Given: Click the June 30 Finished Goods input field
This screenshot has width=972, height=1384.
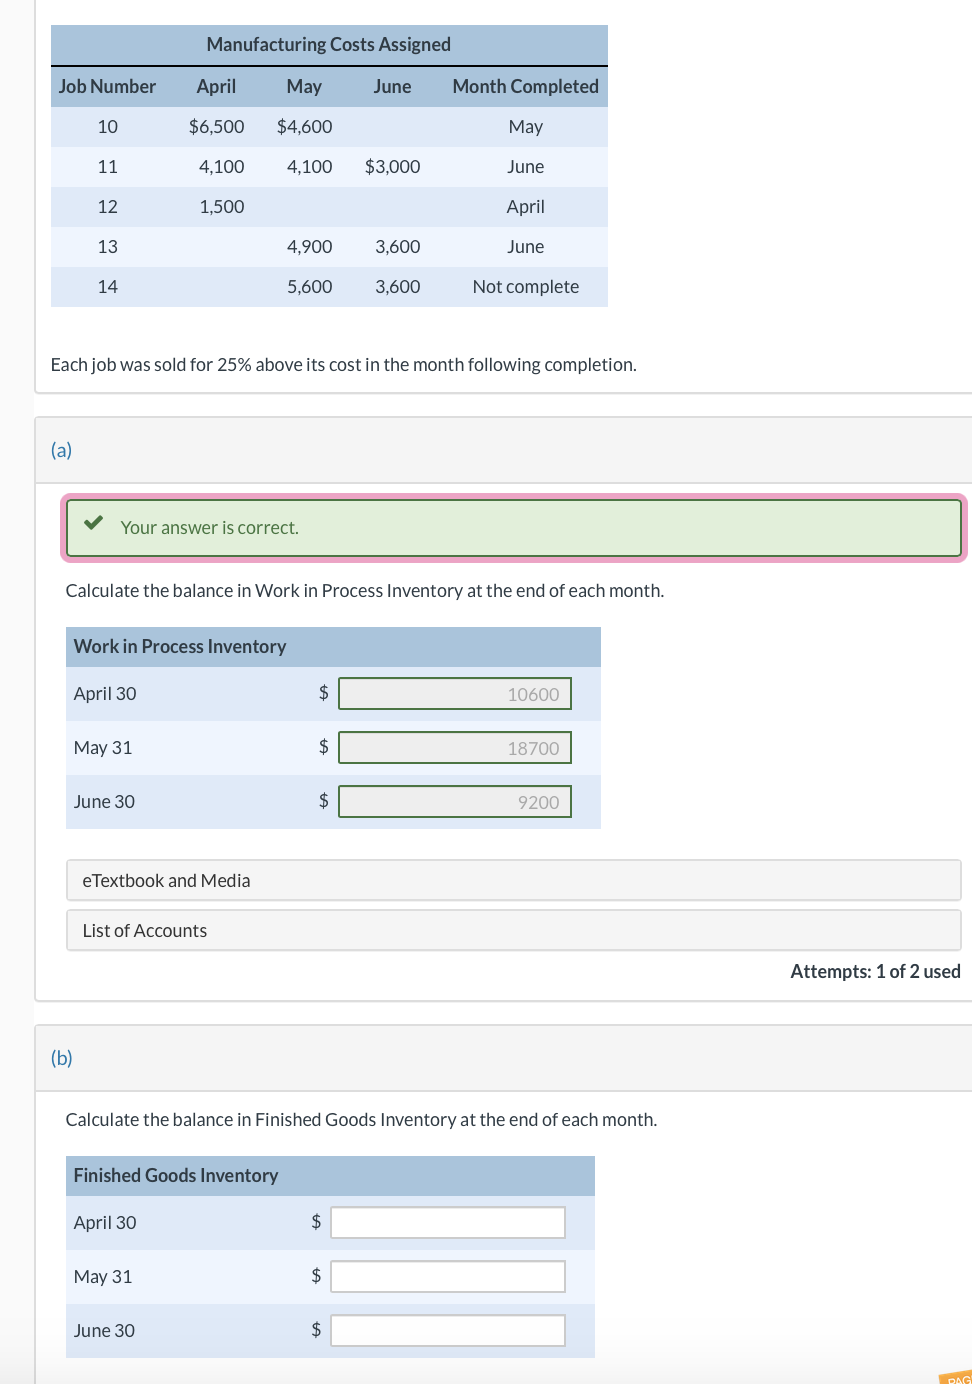Looking at the screenshot, I should coord(447,1329).
